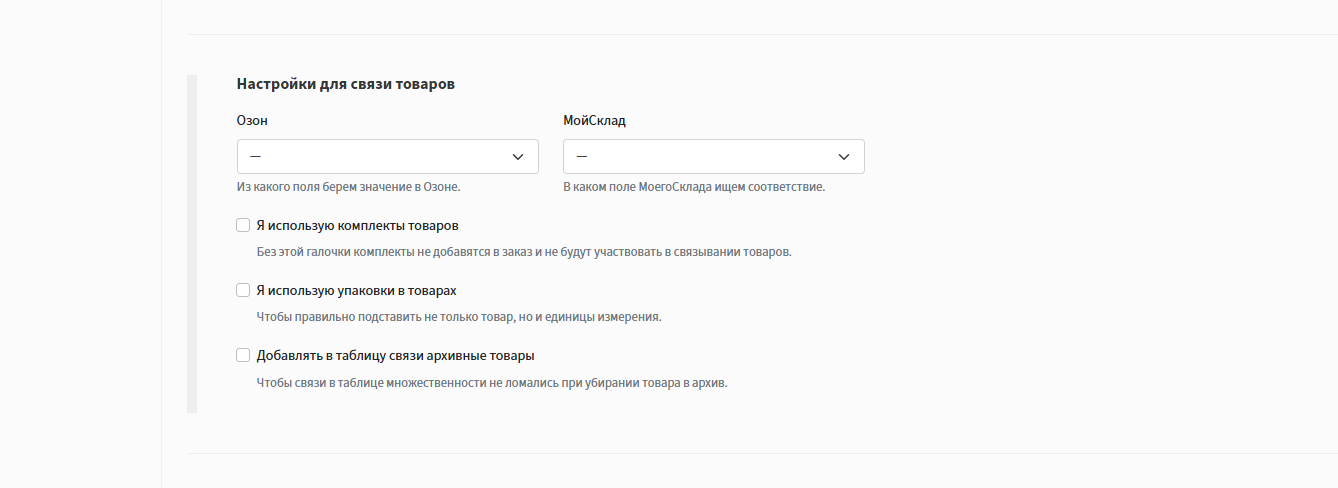Enable 'Я использую комплекты товаров' checkbox

point(243,225)
